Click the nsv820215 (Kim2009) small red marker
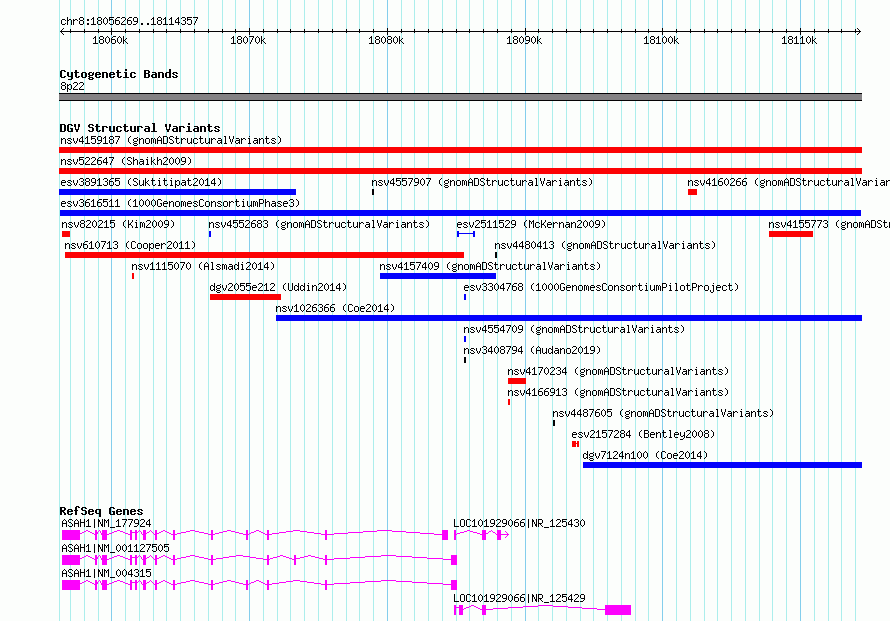This screenshot has height=621, width=890. coord(66,234)
